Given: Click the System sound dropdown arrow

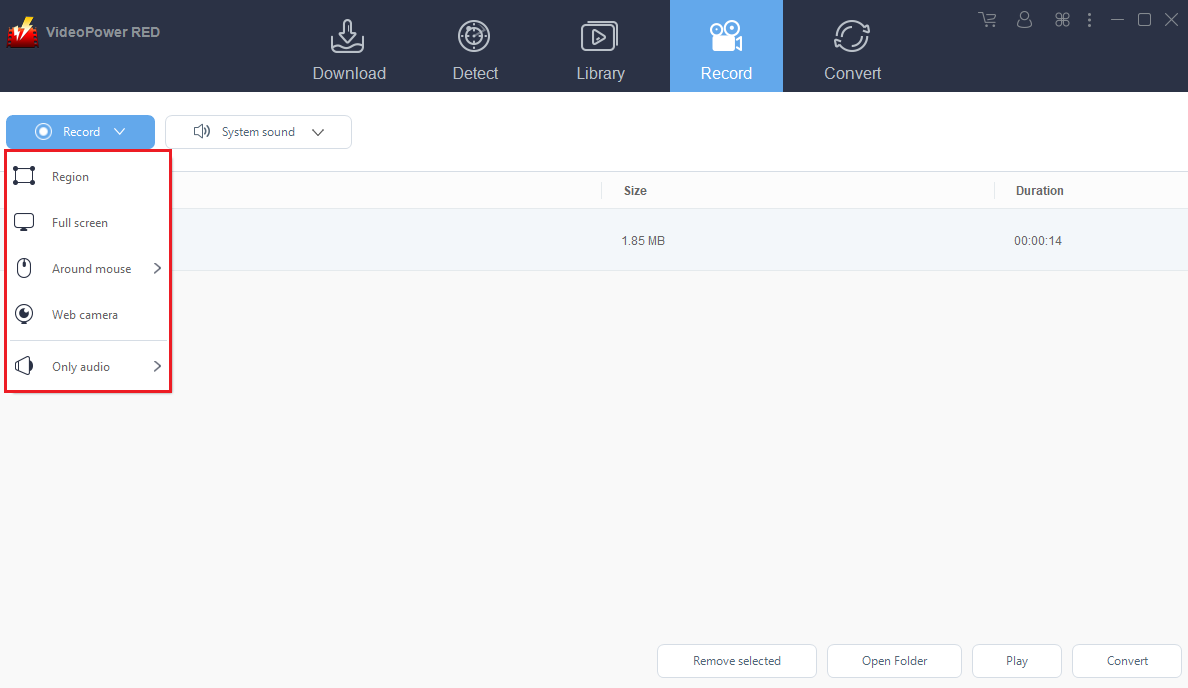Looking at the screenshot, I should pos(318,133).
